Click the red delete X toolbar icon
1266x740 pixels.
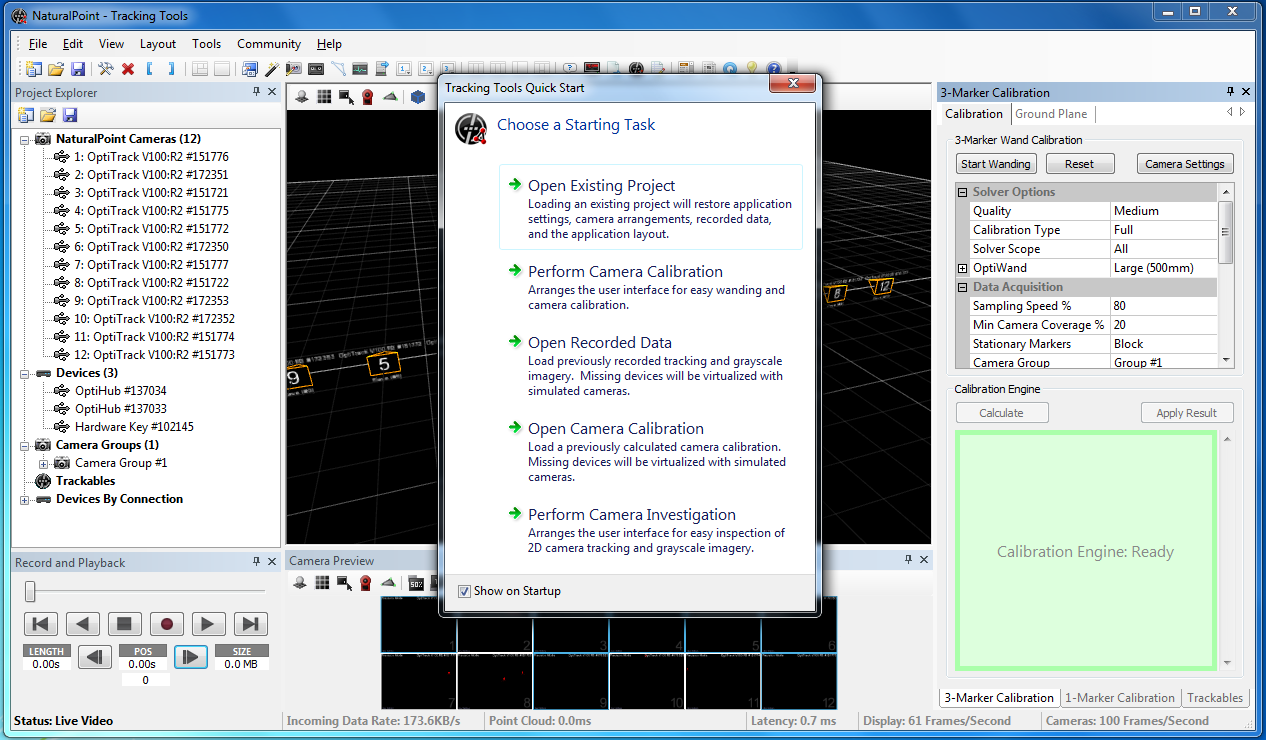(128, 69)
